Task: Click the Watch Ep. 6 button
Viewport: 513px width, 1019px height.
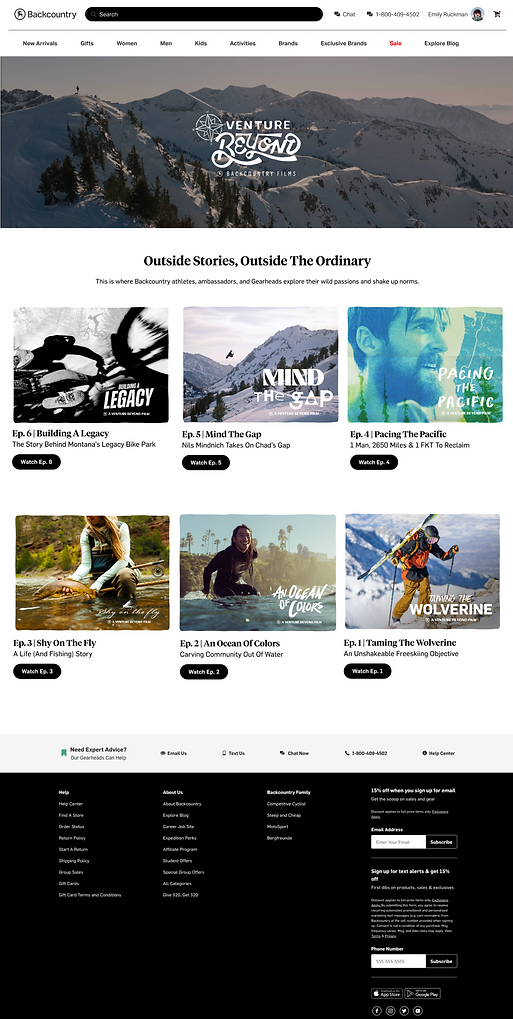Action: coord(36,461)
